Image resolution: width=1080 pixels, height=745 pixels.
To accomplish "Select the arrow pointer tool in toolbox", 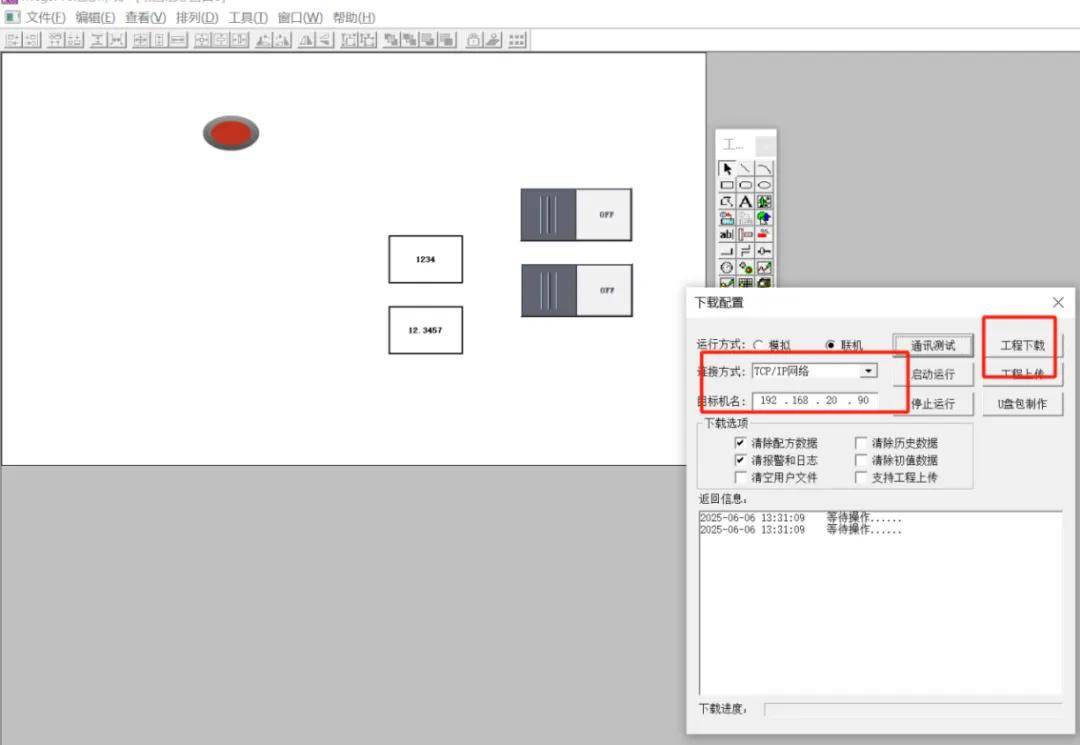I will 727,168.
